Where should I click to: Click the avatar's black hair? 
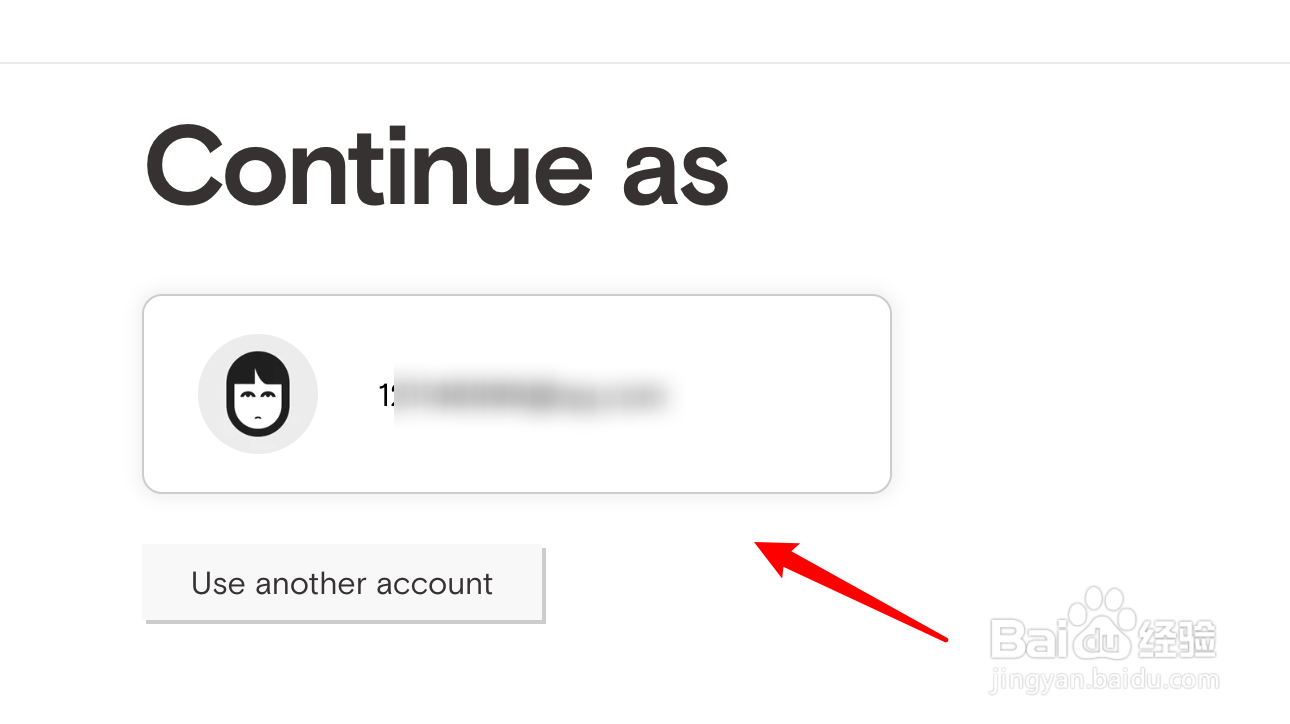pos(258,368)
